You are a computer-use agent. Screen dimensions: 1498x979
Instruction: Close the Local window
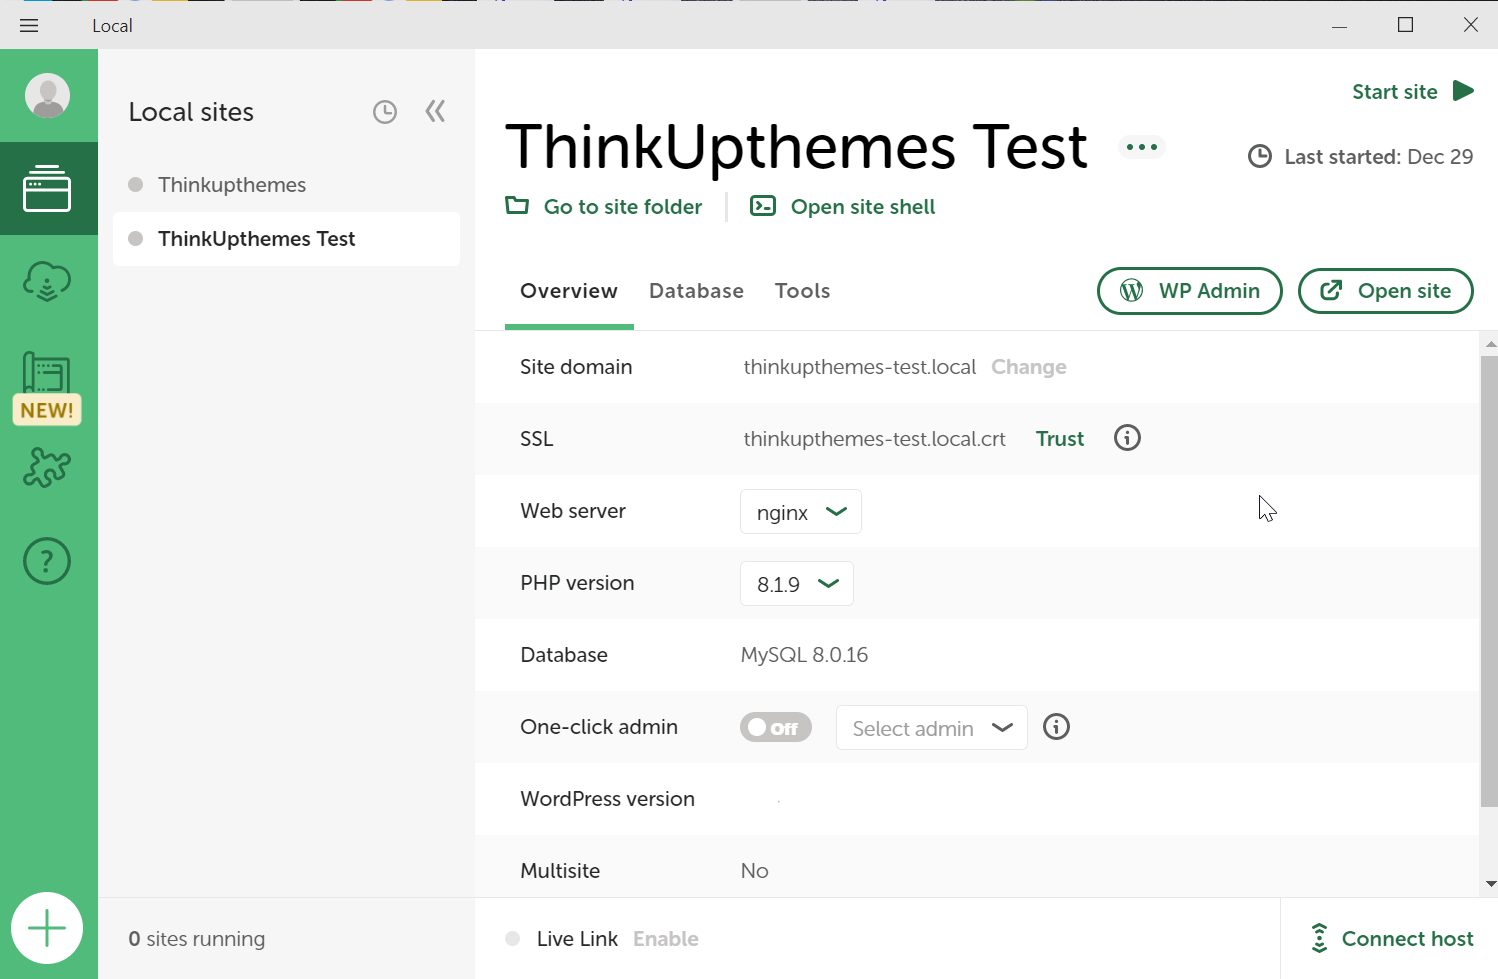tap(1471, 25)
